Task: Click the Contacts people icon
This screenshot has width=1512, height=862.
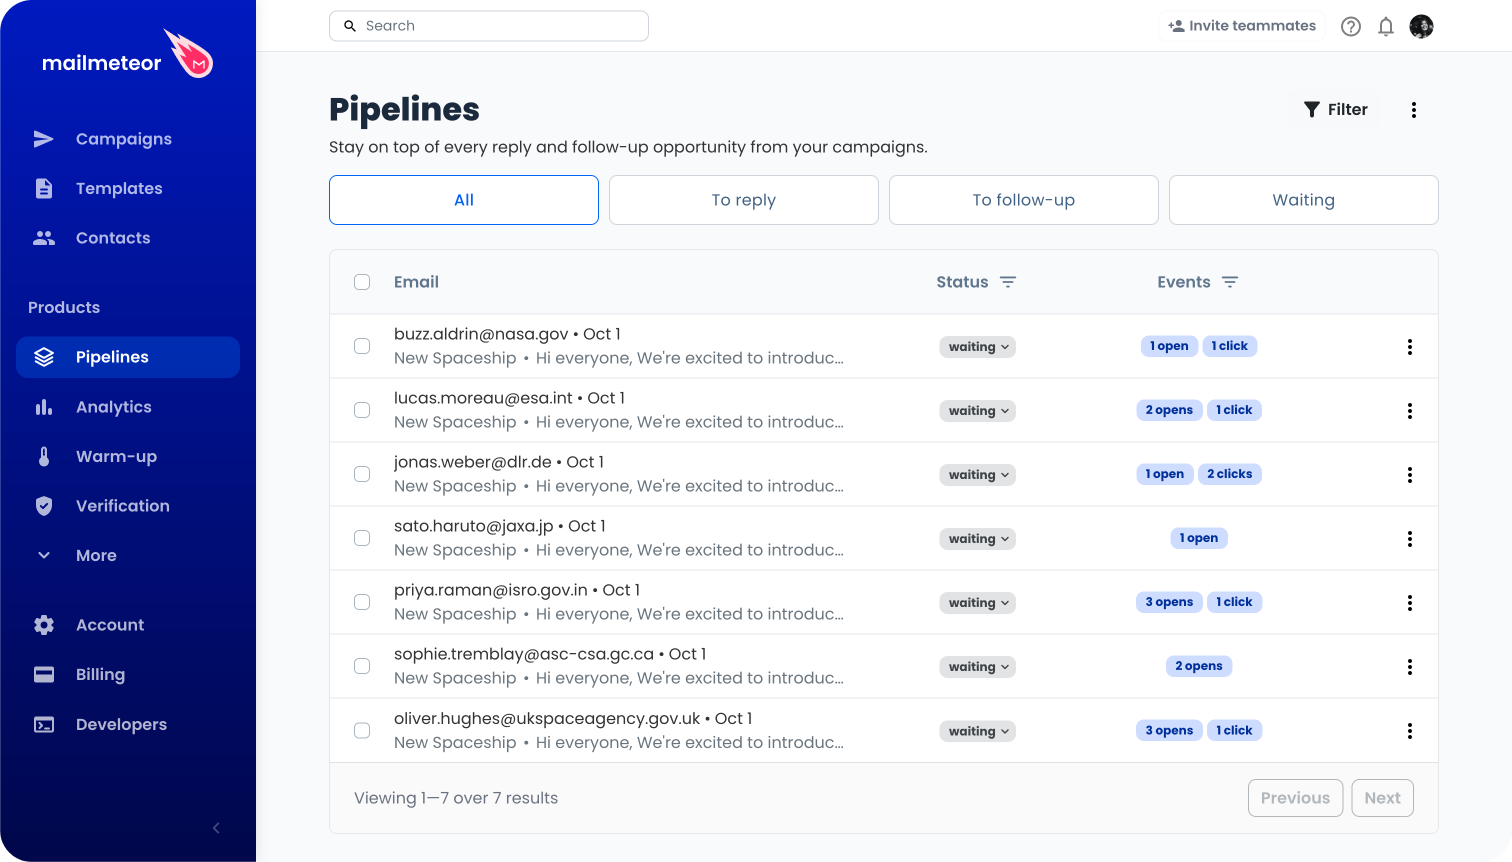Action: (43, 238)
